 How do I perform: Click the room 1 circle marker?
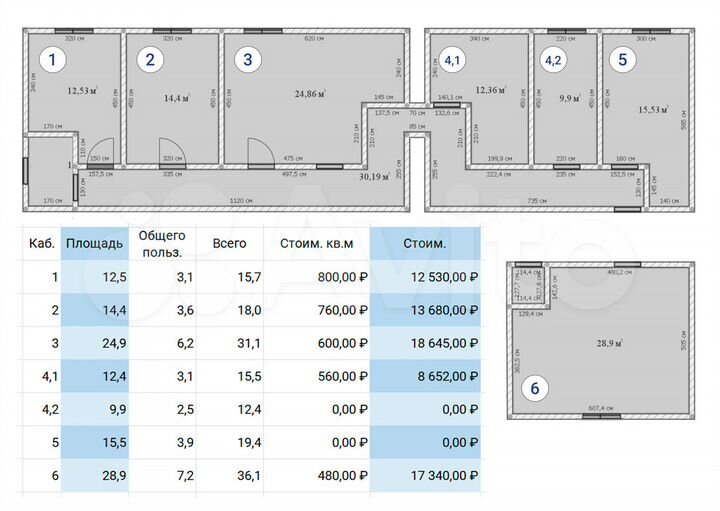[x=53, y=60]
